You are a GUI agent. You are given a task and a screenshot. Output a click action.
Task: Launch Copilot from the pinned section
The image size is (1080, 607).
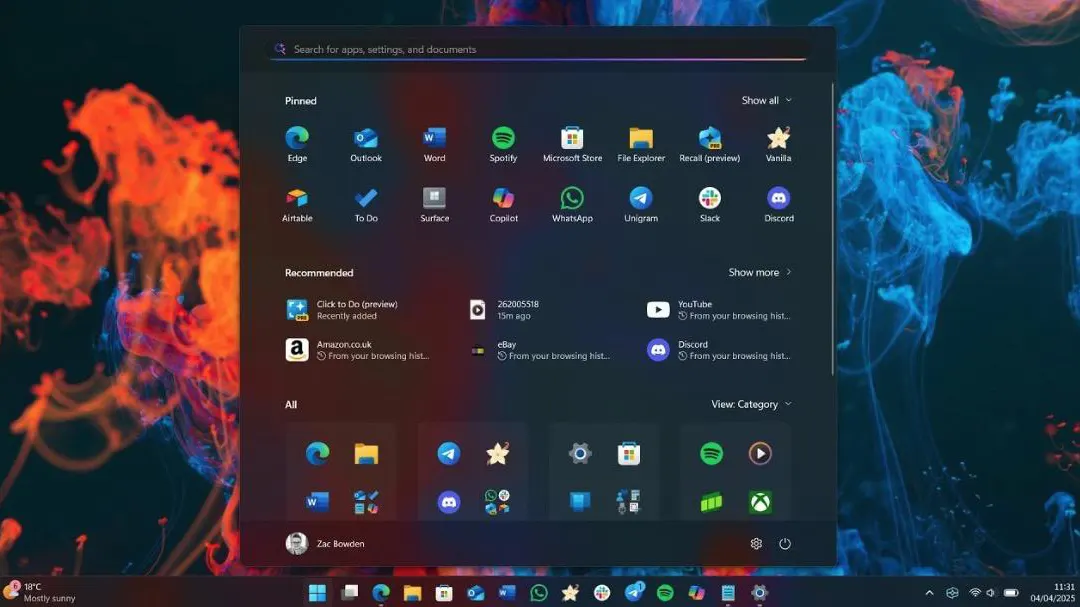click(503, 204)
